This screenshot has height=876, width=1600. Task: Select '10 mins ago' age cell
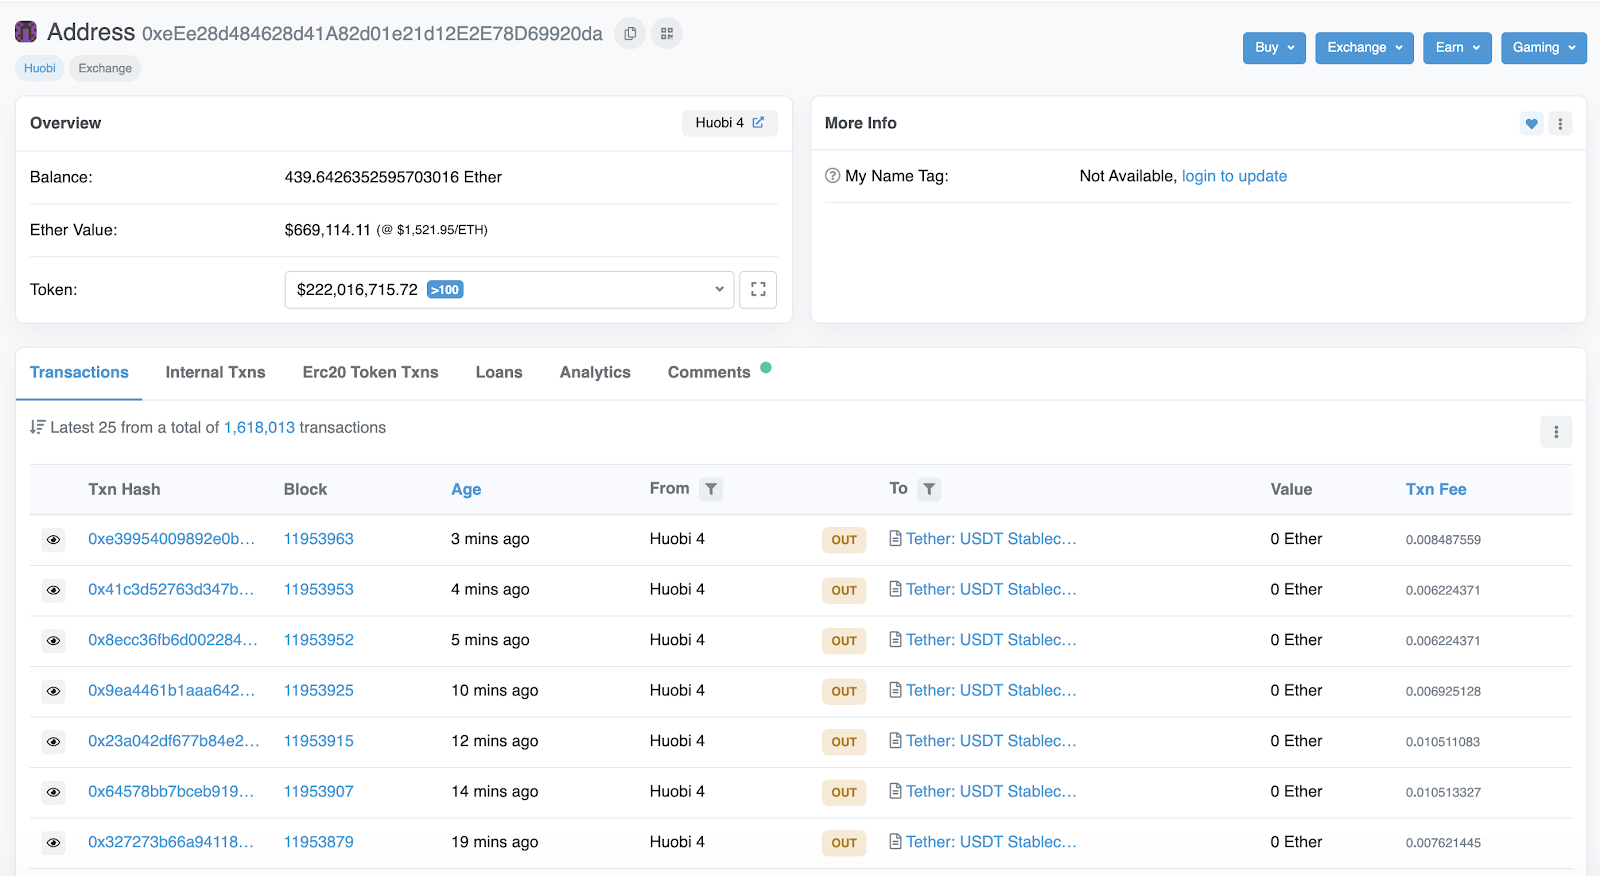click(494, 690)
